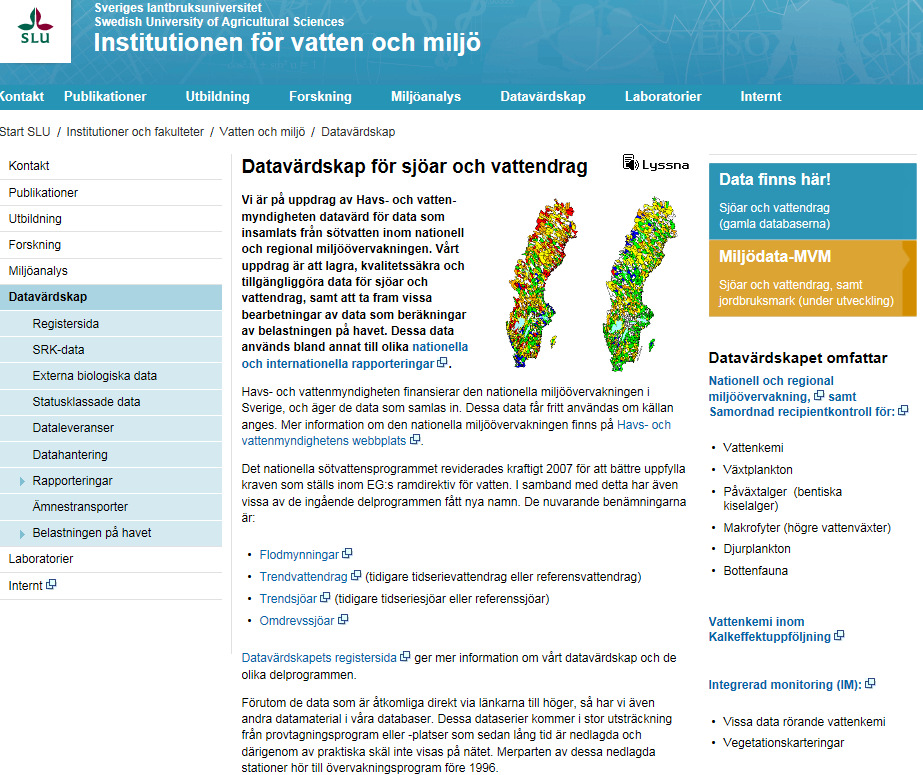Screen dimensions: 923x775
Task: Open Datavärdskap in top navigation bar
Action: (x=543, y=97)
